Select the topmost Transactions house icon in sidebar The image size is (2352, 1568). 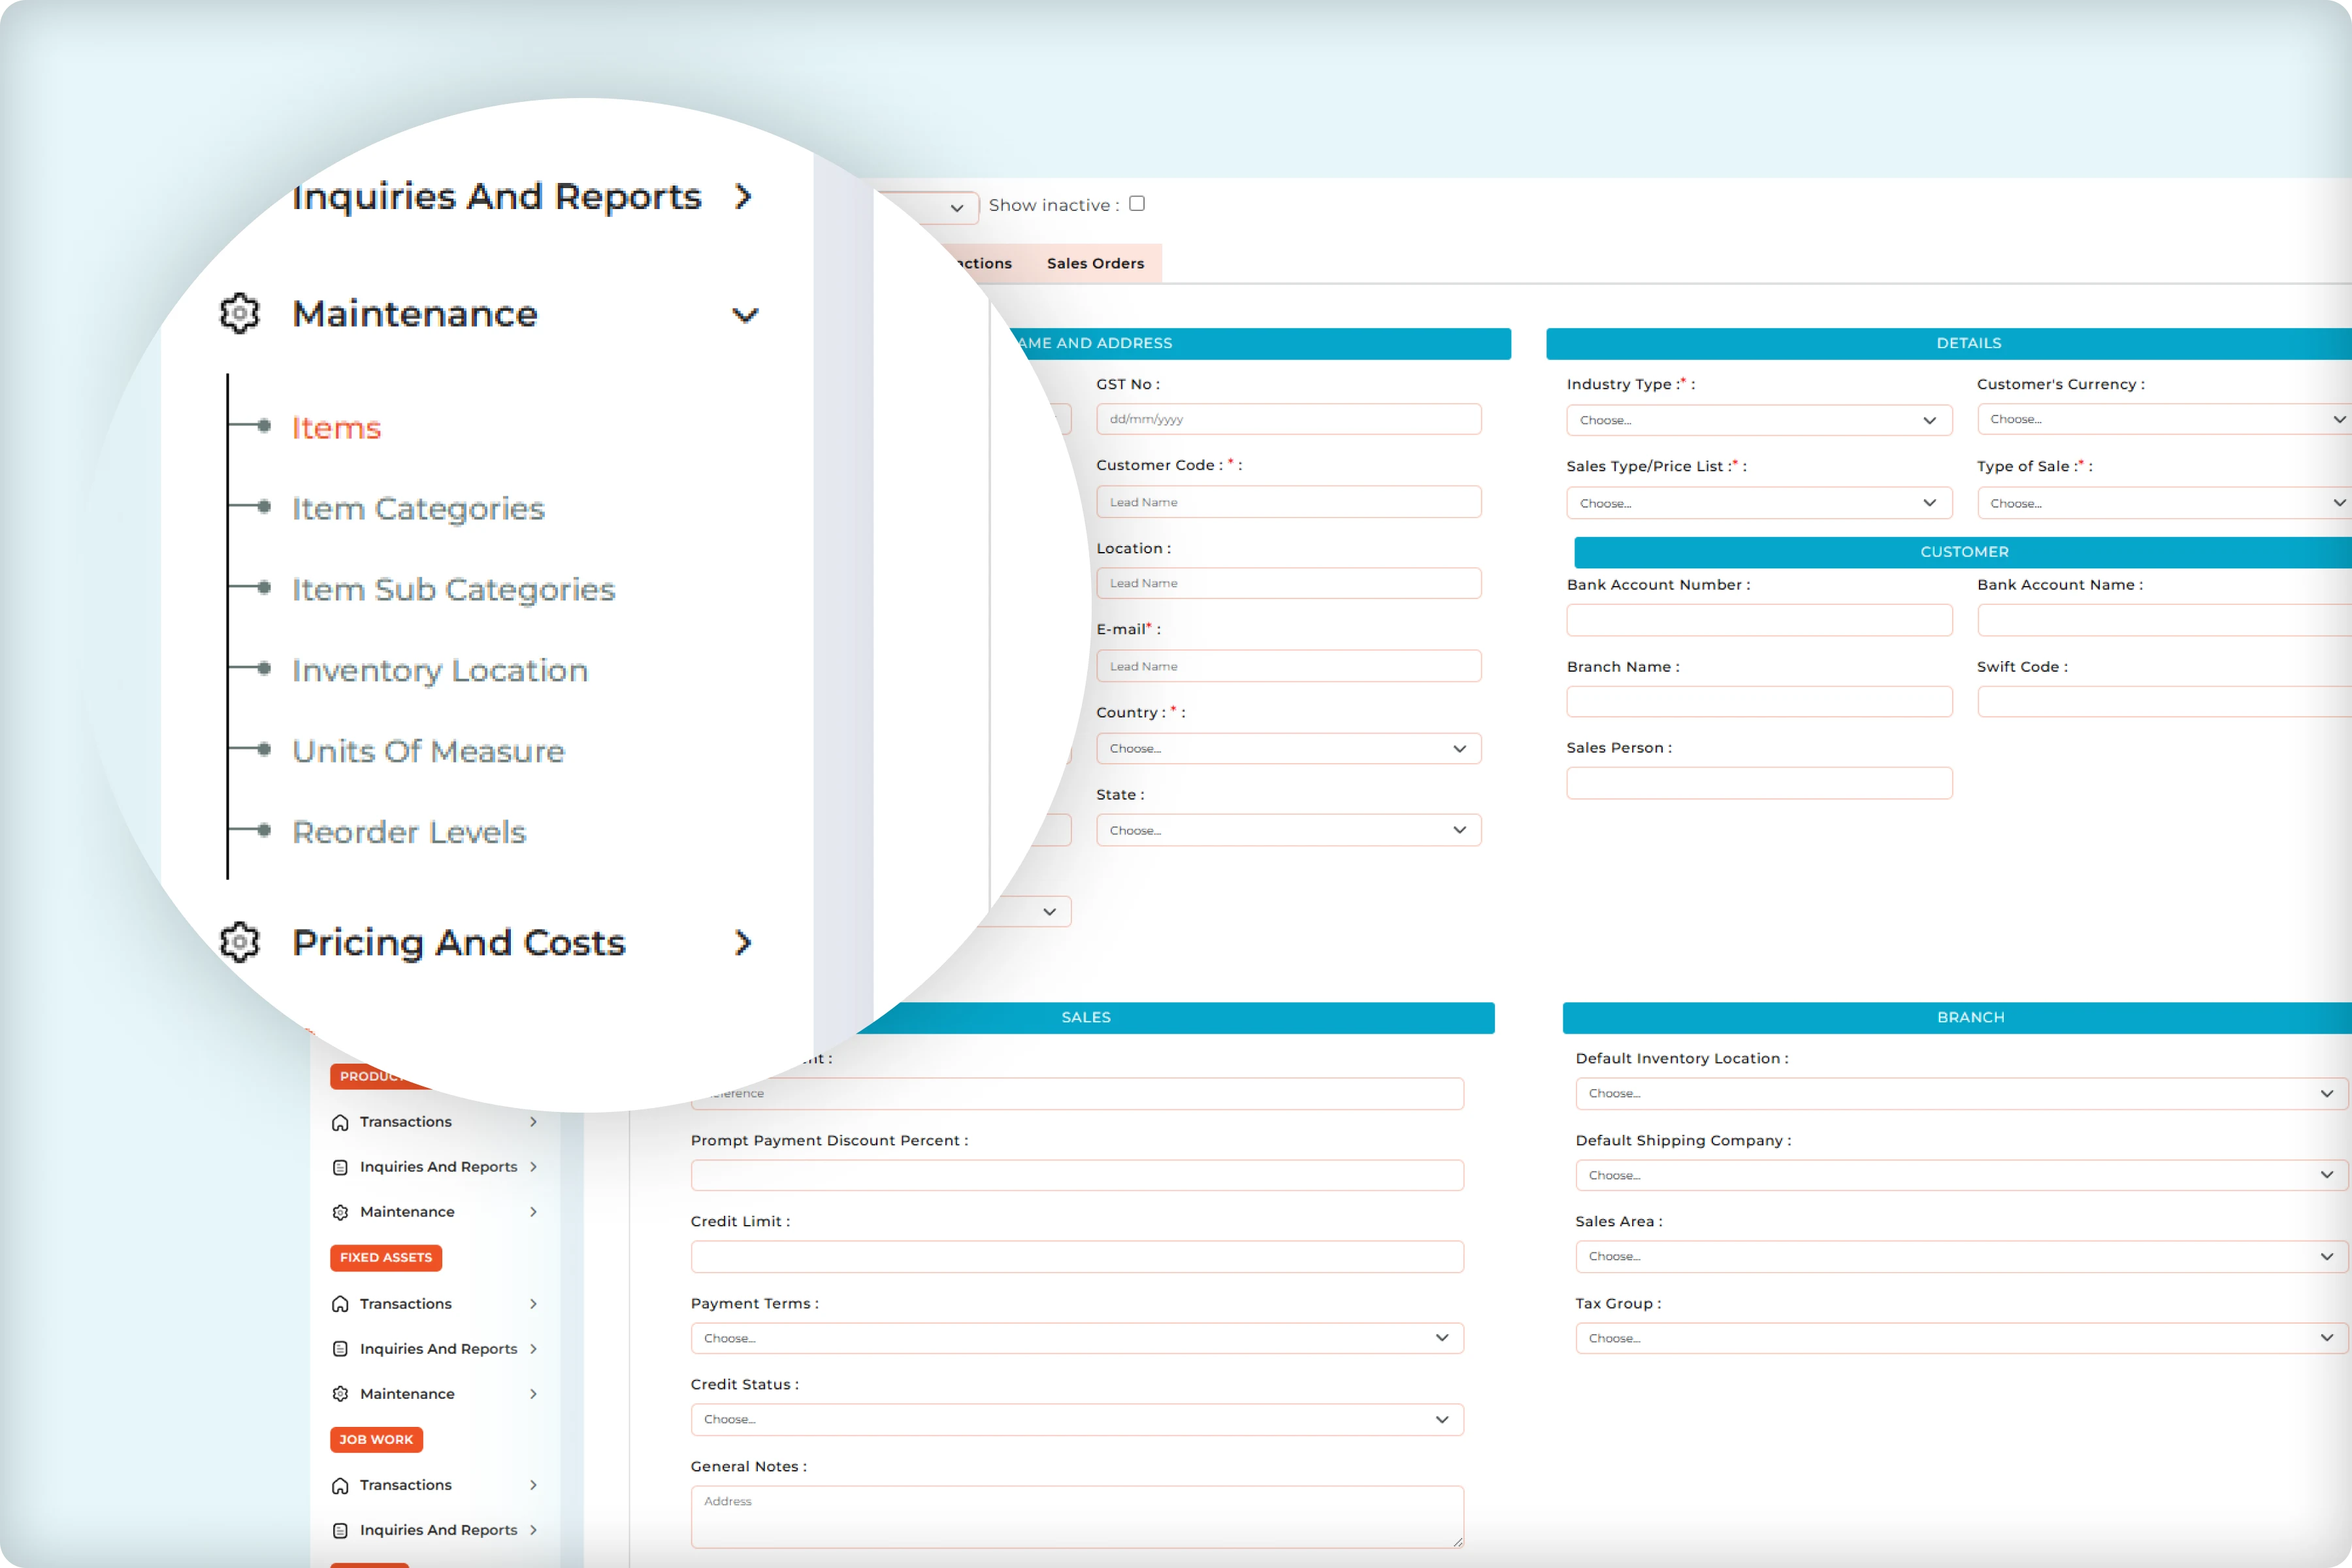tap(341, 1122)
